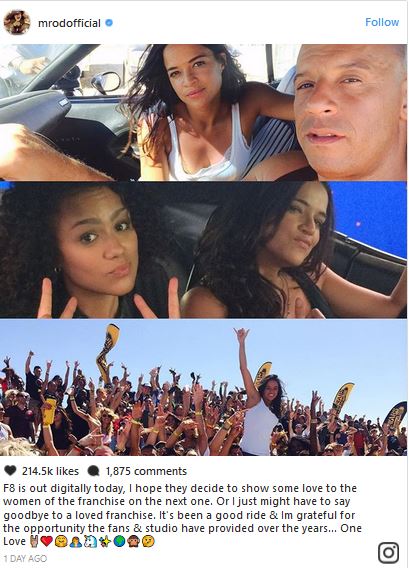Click the mrodofficial username link
409x568 pixels.
click(69, 23)
